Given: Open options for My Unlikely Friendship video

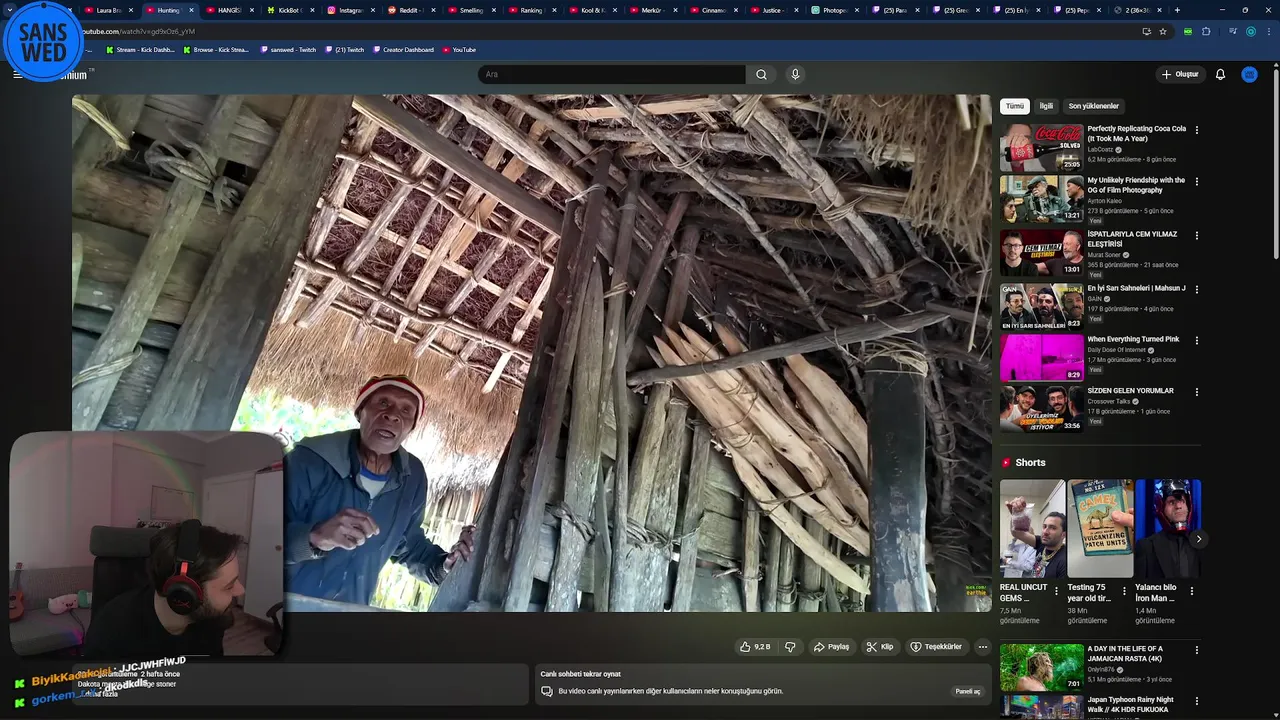Looking at the screenshot, I should tap(1196, 182).
